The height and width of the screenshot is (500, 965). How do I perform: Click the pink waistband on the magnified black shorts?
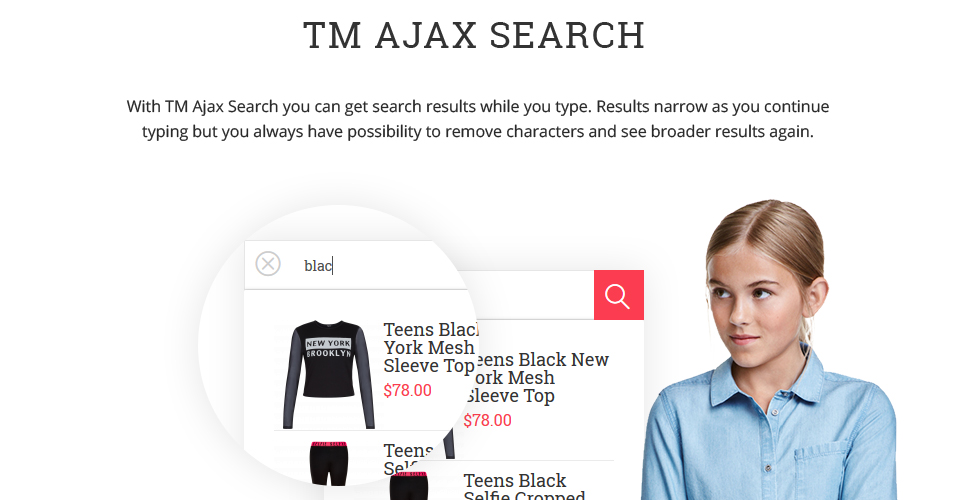[x=329, y=444]
